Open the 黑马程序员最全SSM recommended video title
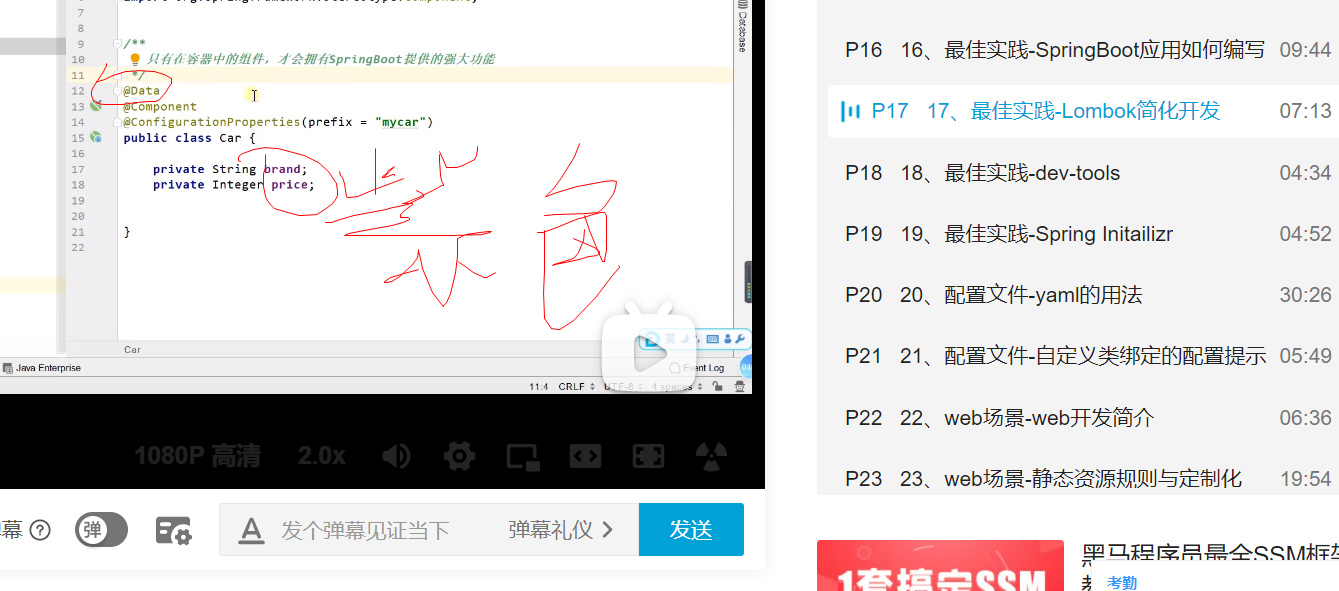 [x=1210, y=555]
